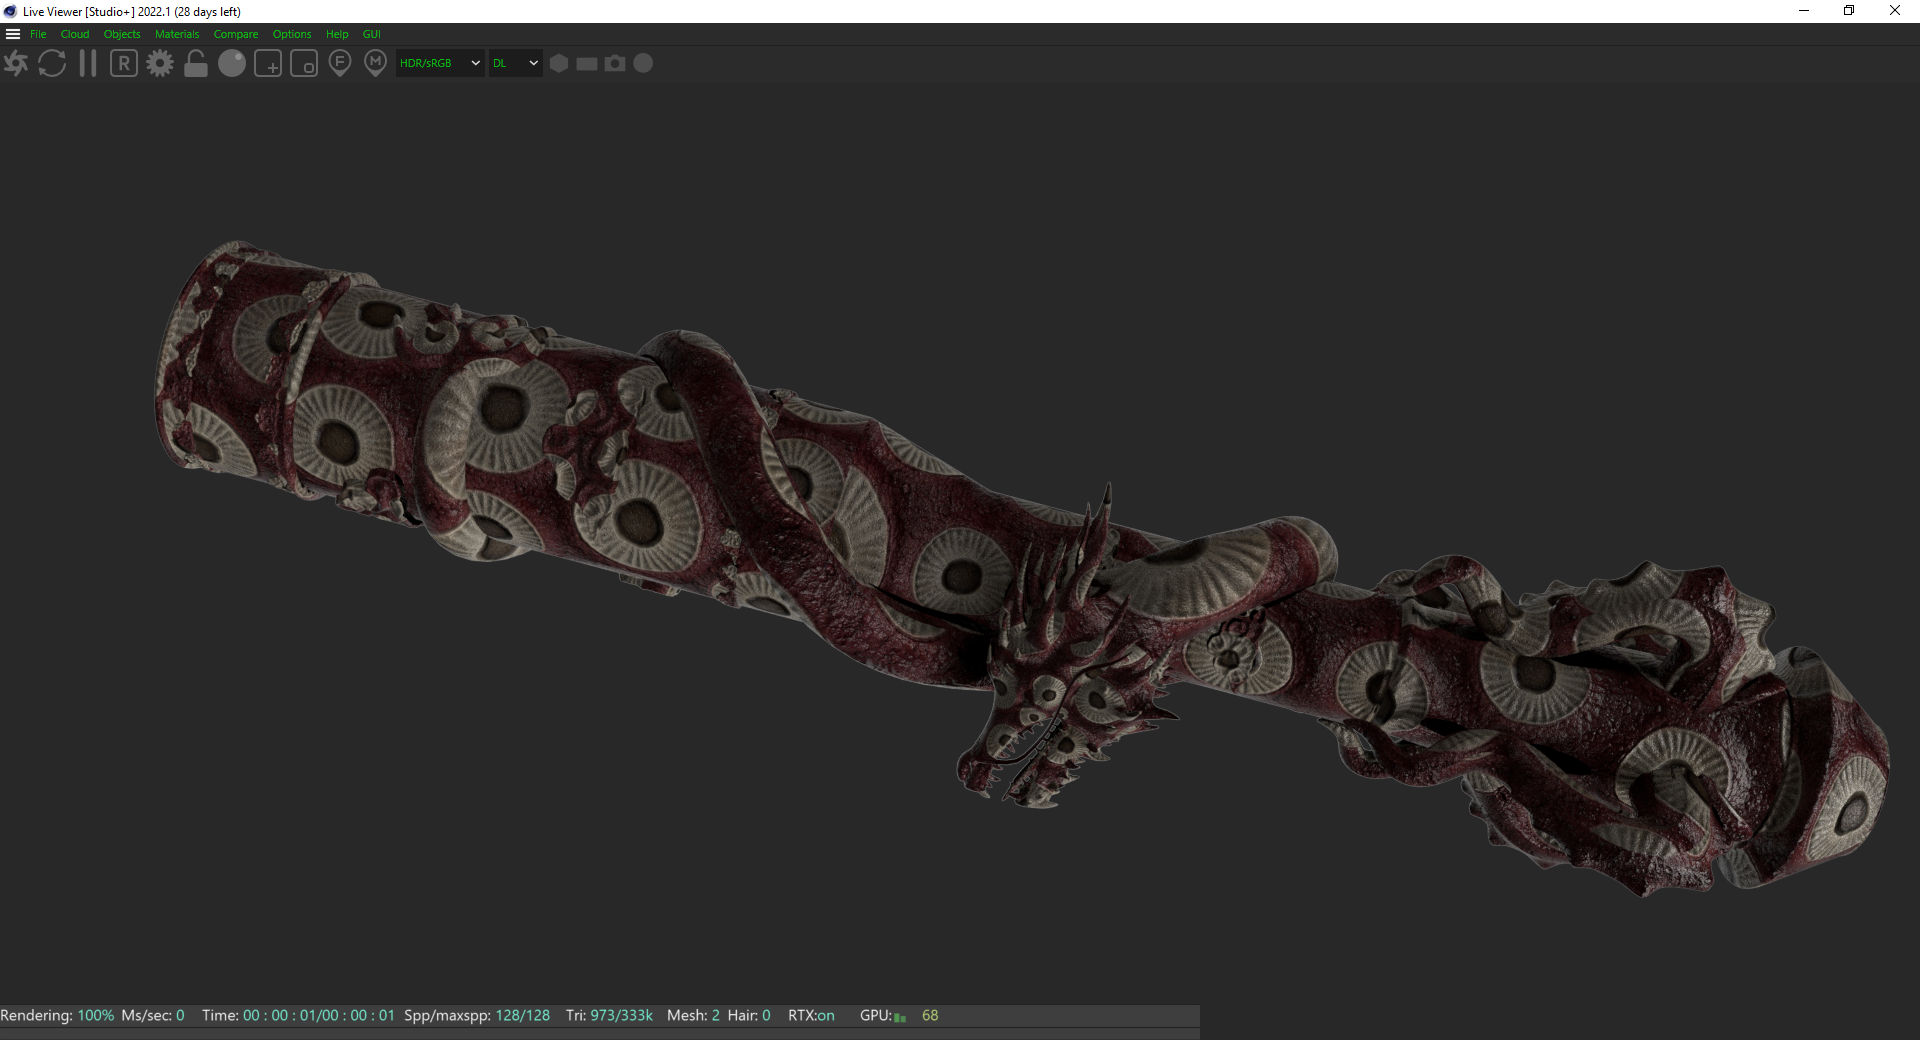Viewport: 1920px width, 1040px height.
Task: Open the Compare menu
Action: tap(235, 34)
